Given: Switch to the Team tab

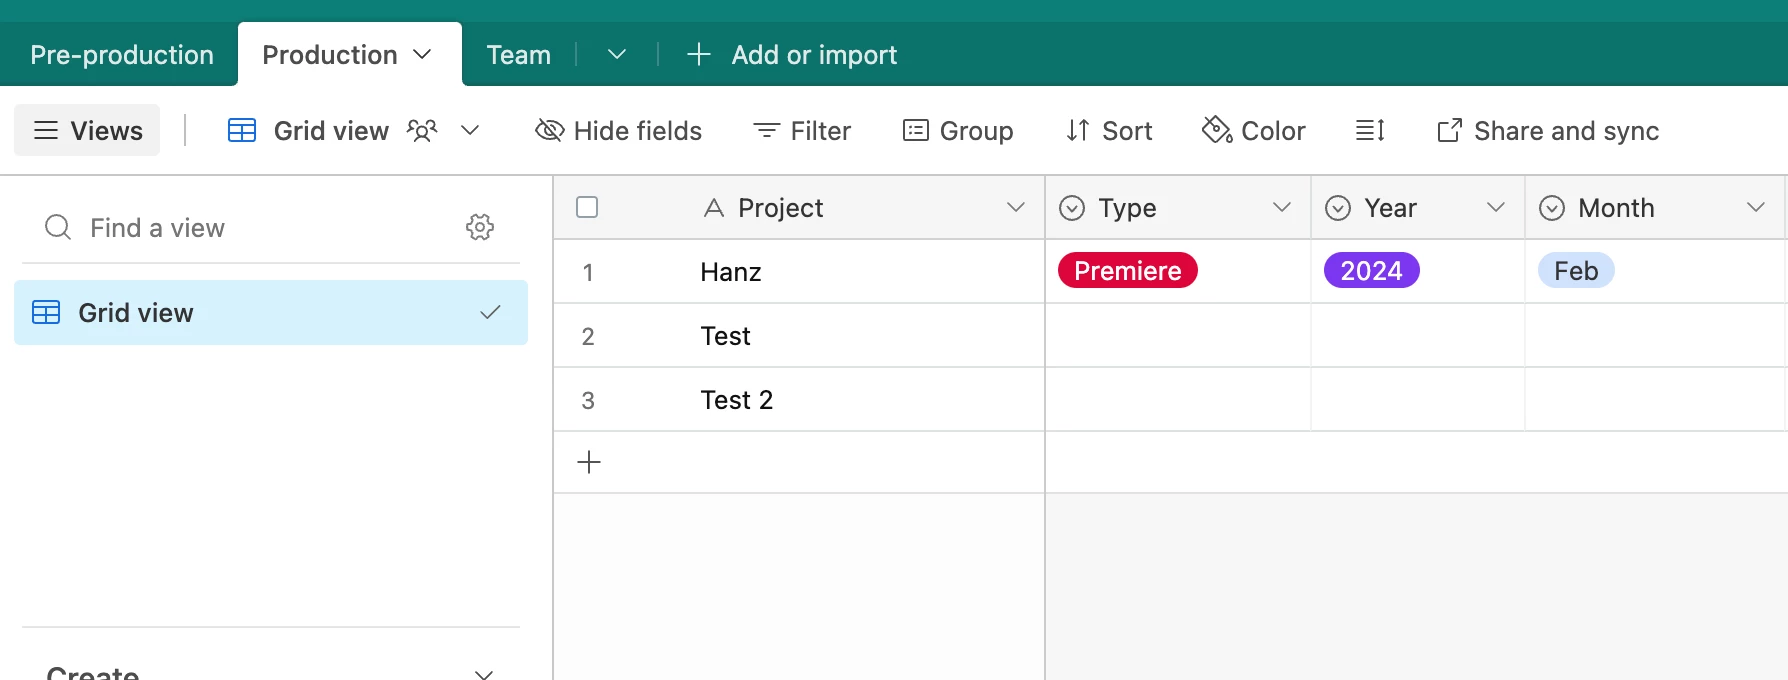Looking at the screenshot, I should pyautogui.click(x=518, y=54).
